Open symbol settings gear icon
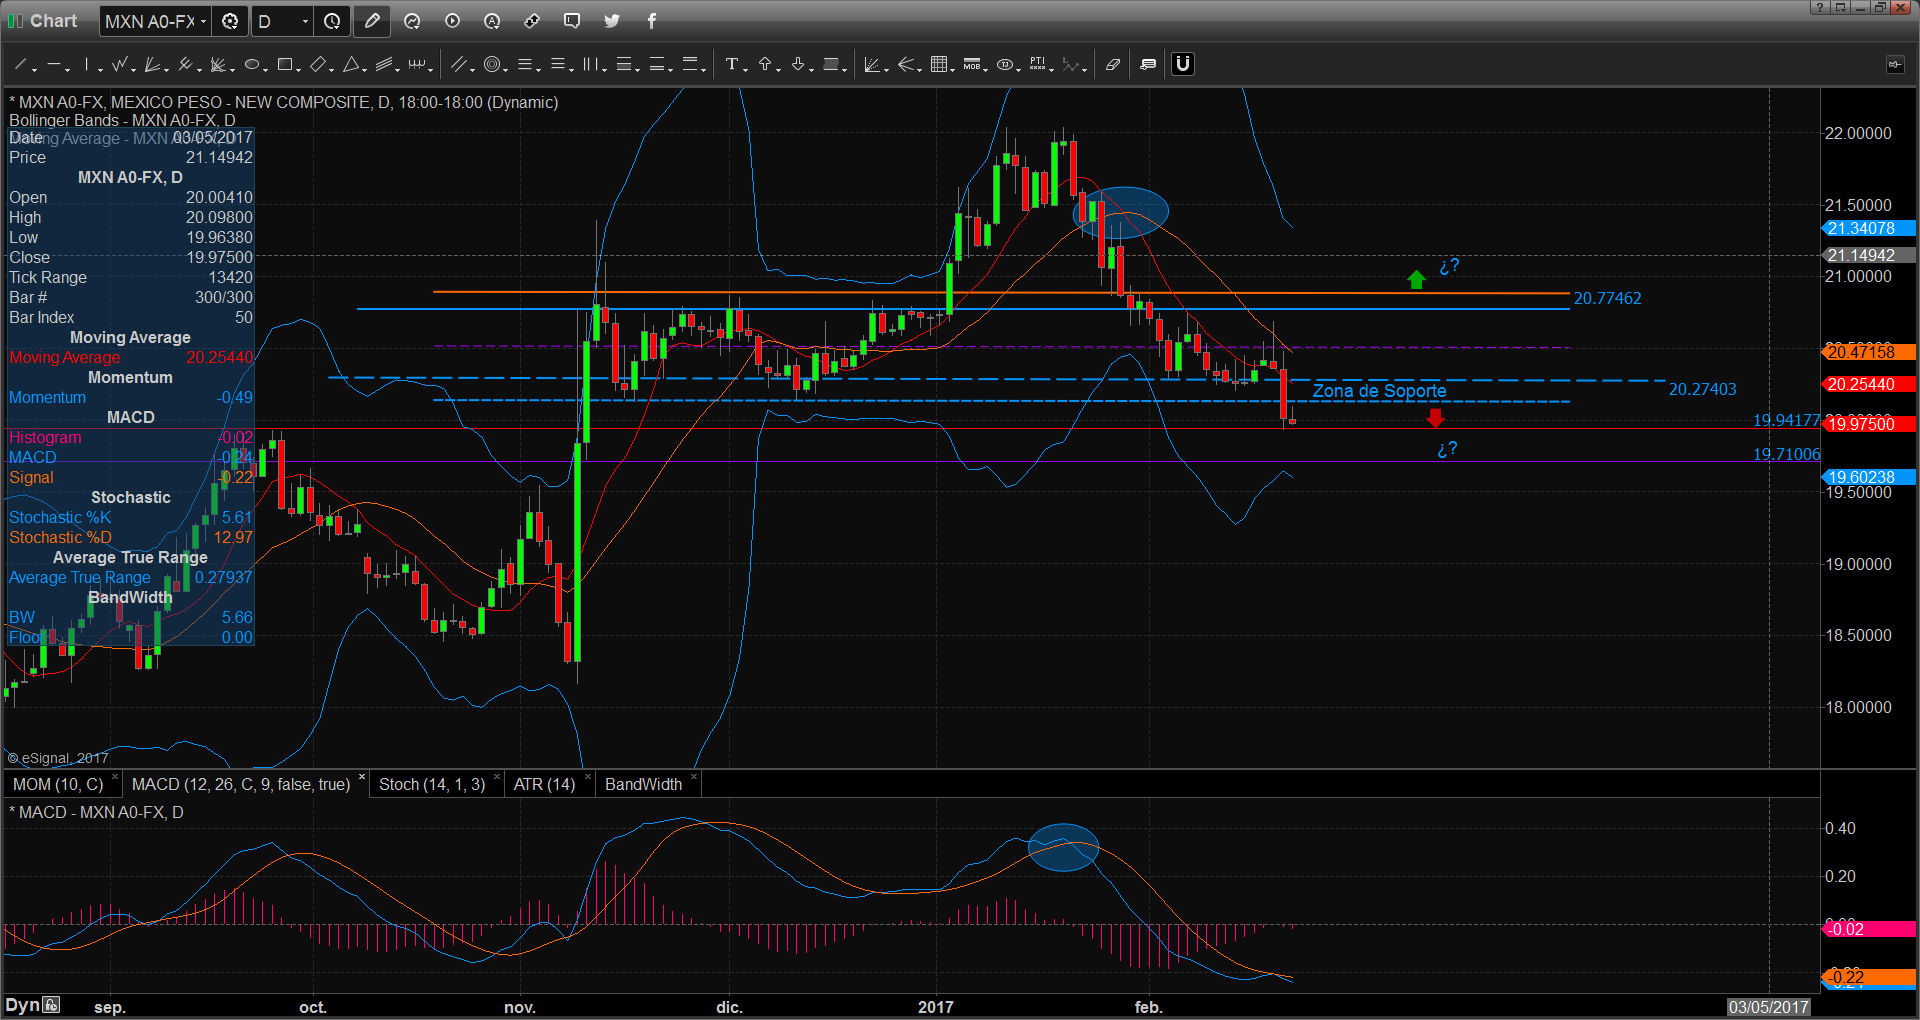 click(230, 21)
